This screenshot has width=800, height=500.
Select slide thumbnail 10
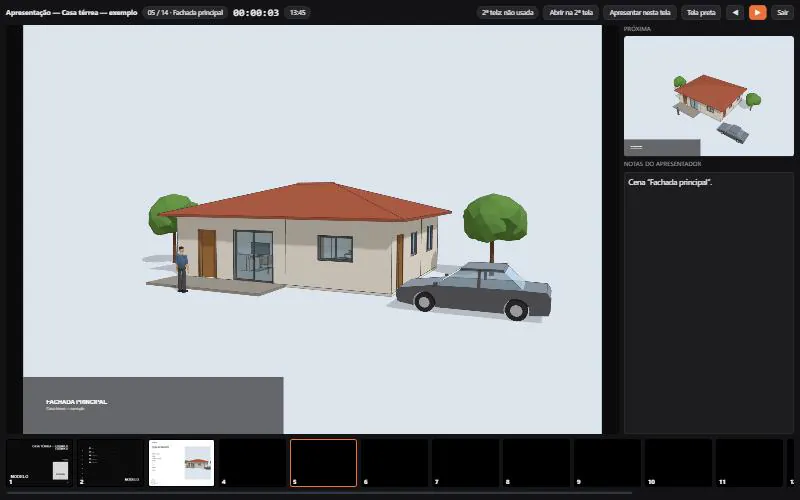click(x=678, y=463)
